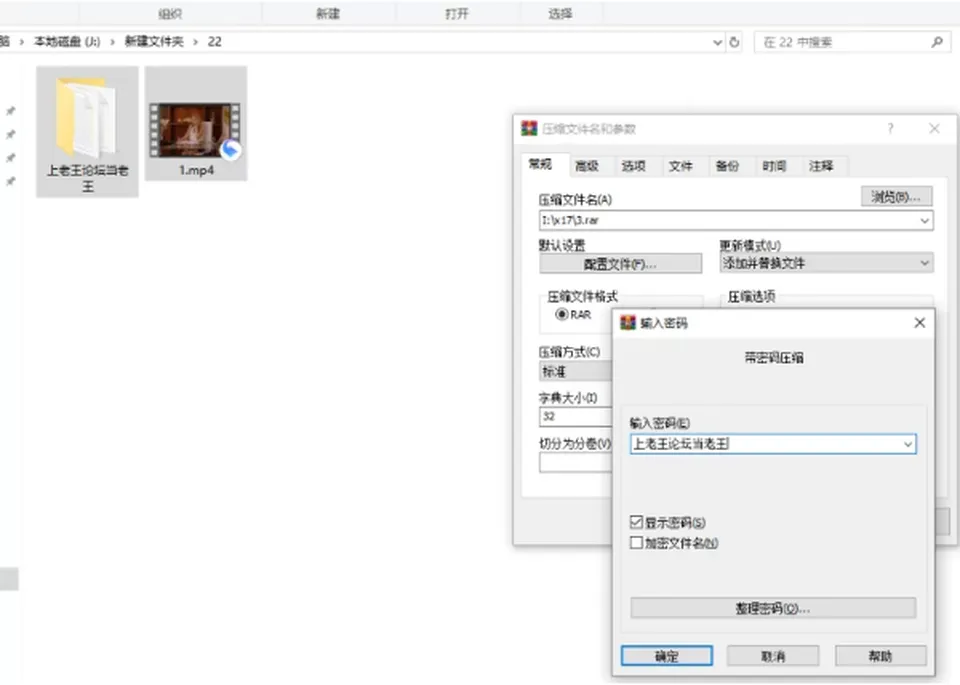Viewport: 960px width, 685px height.
Task: Click the WinRAR icon in 输入密码 title bar
Action: [628, 323]
